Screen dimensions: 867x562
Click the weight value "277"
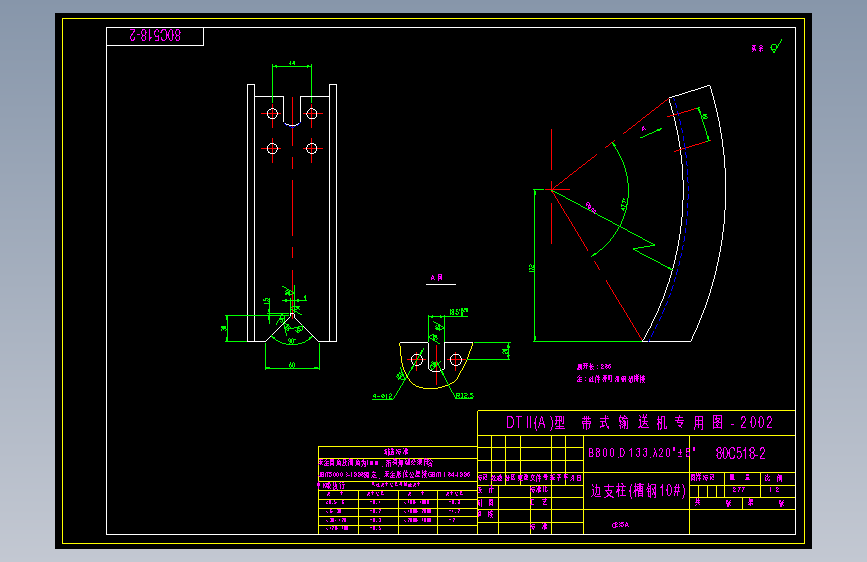(739, 490)
